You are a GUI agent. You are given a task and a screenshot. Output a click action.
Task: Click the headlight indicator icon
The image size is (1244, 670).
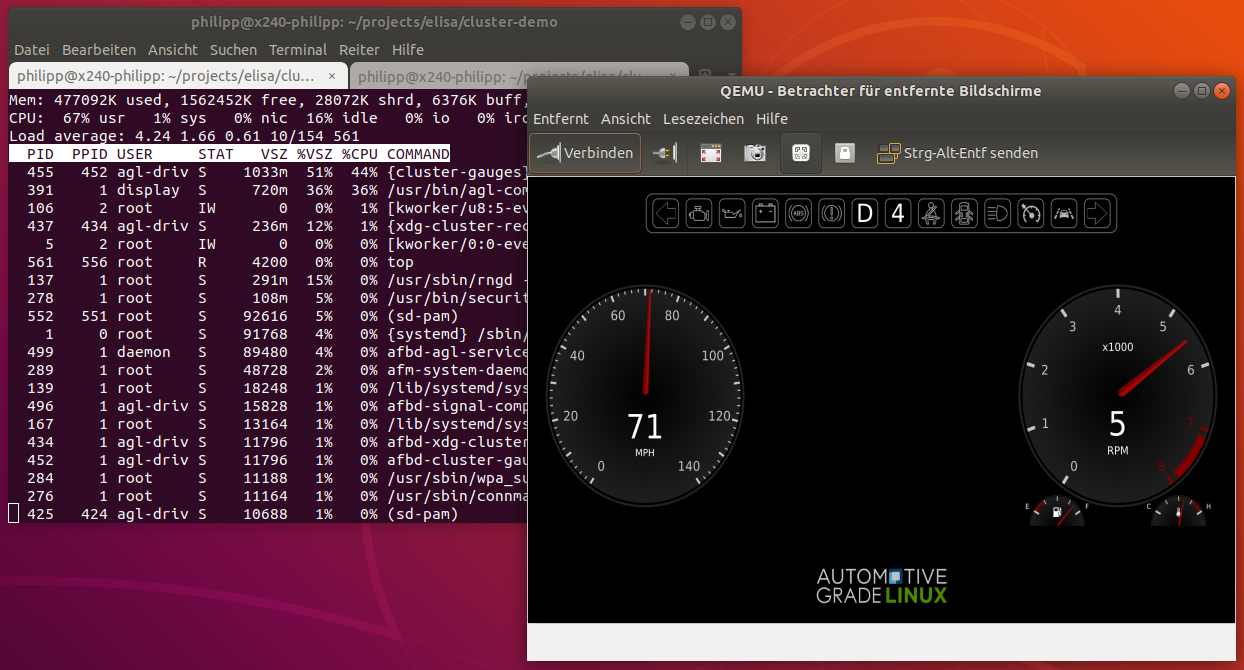click(997, 213)
